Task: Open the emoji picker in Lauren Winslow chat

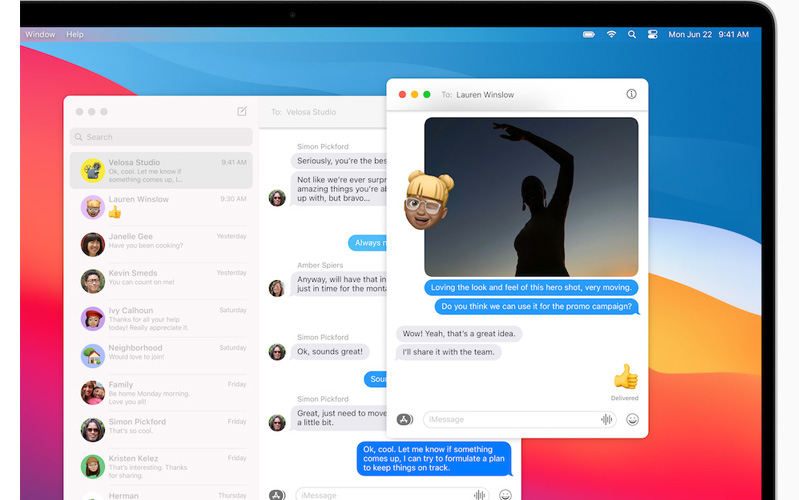Action: pyautogui.click(x=632, y=420)
